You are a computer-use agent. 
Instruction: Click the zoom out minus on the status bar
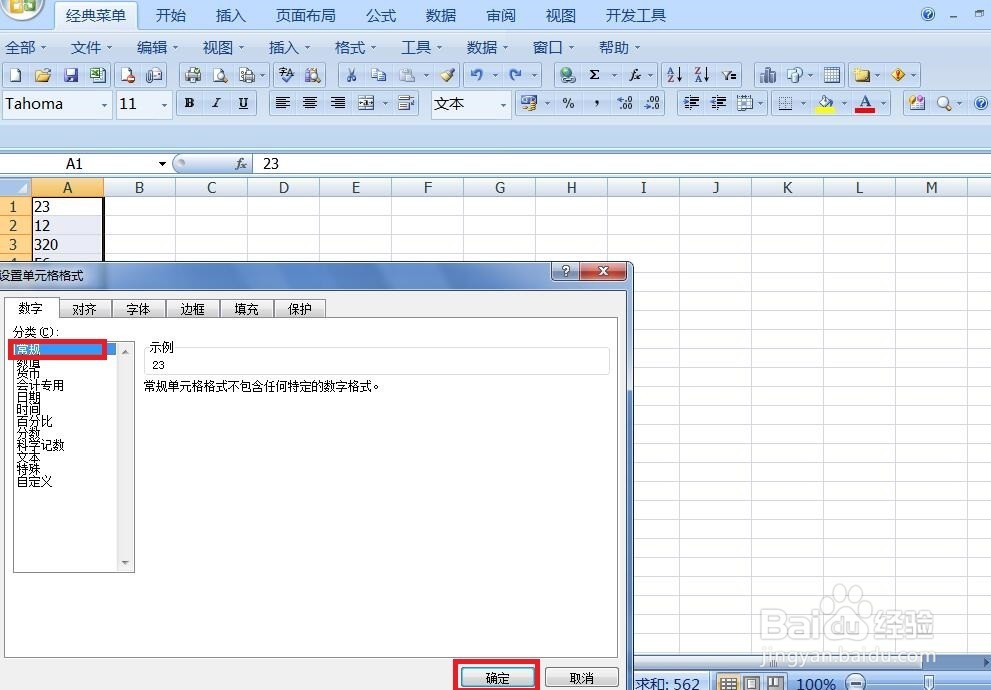[856, 684]
